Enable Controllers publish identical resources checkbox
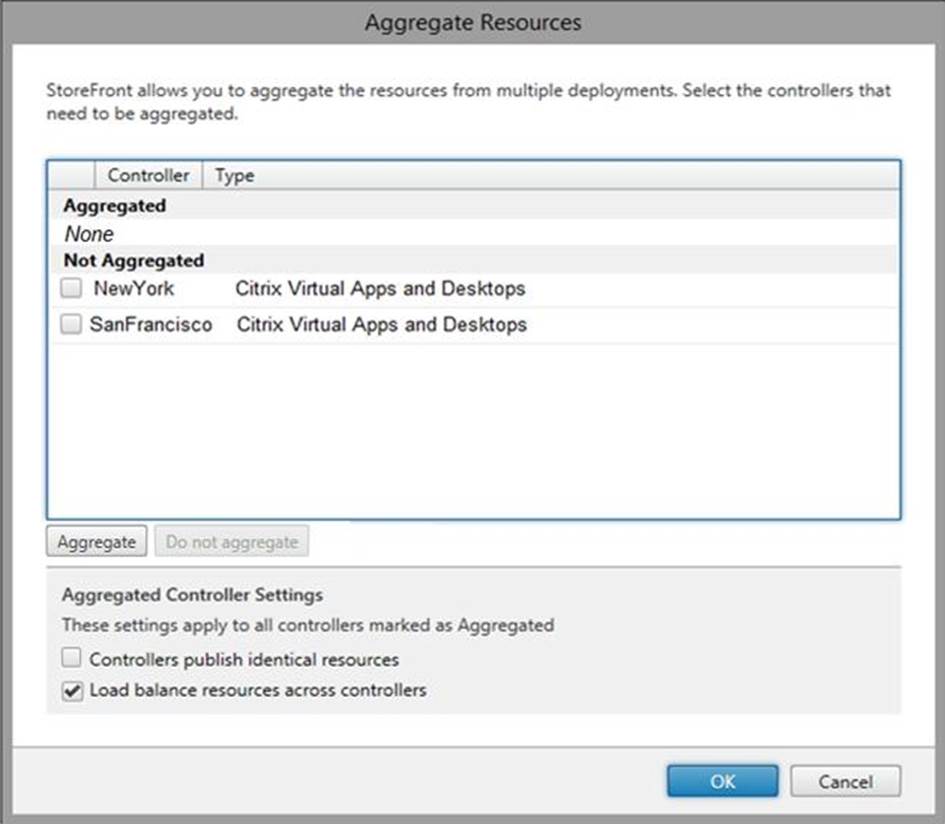Viewport: 945px width, 824px height. coord(71,659)
